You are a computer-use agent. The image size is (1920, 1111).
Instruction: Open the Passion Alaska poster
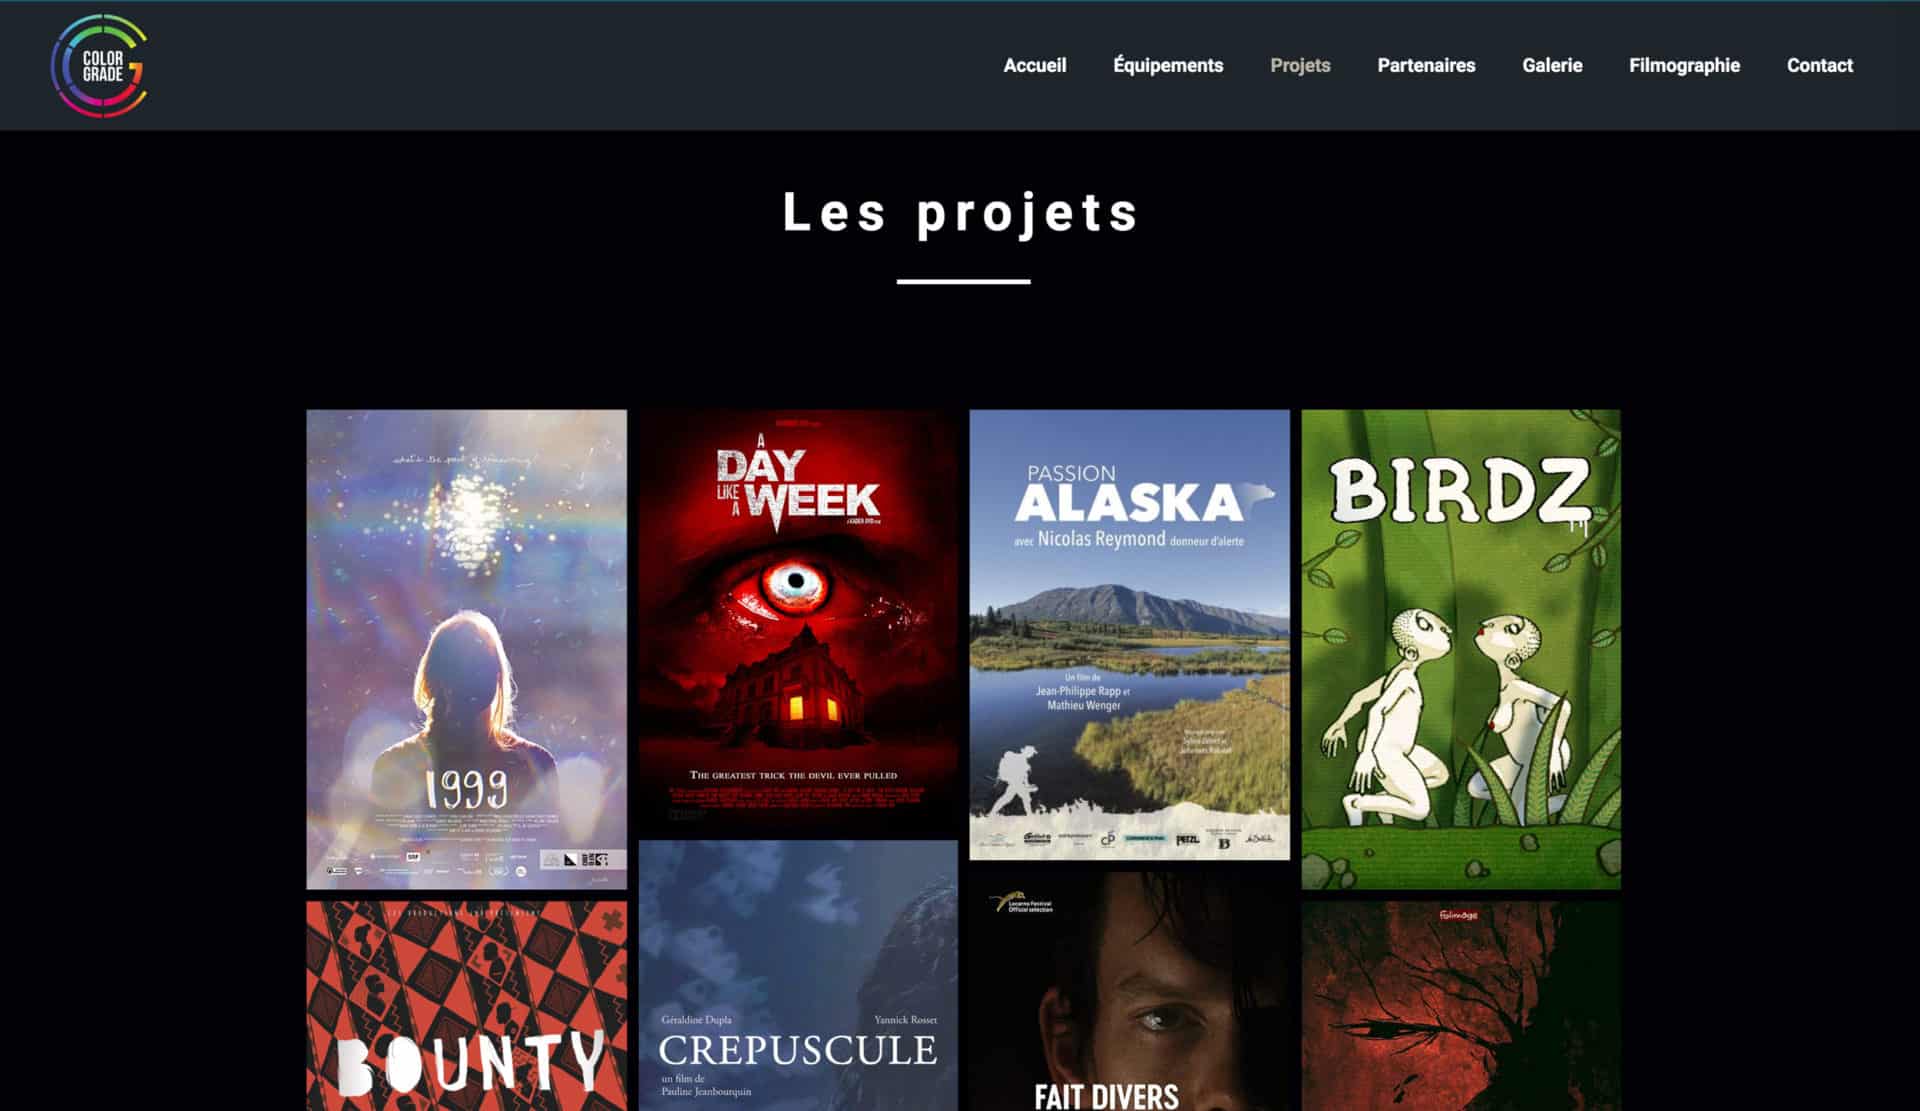click(1129, 634)
